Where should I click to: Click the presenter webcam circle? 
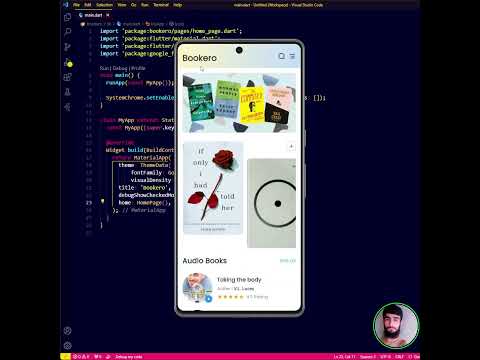pos(396,326)
